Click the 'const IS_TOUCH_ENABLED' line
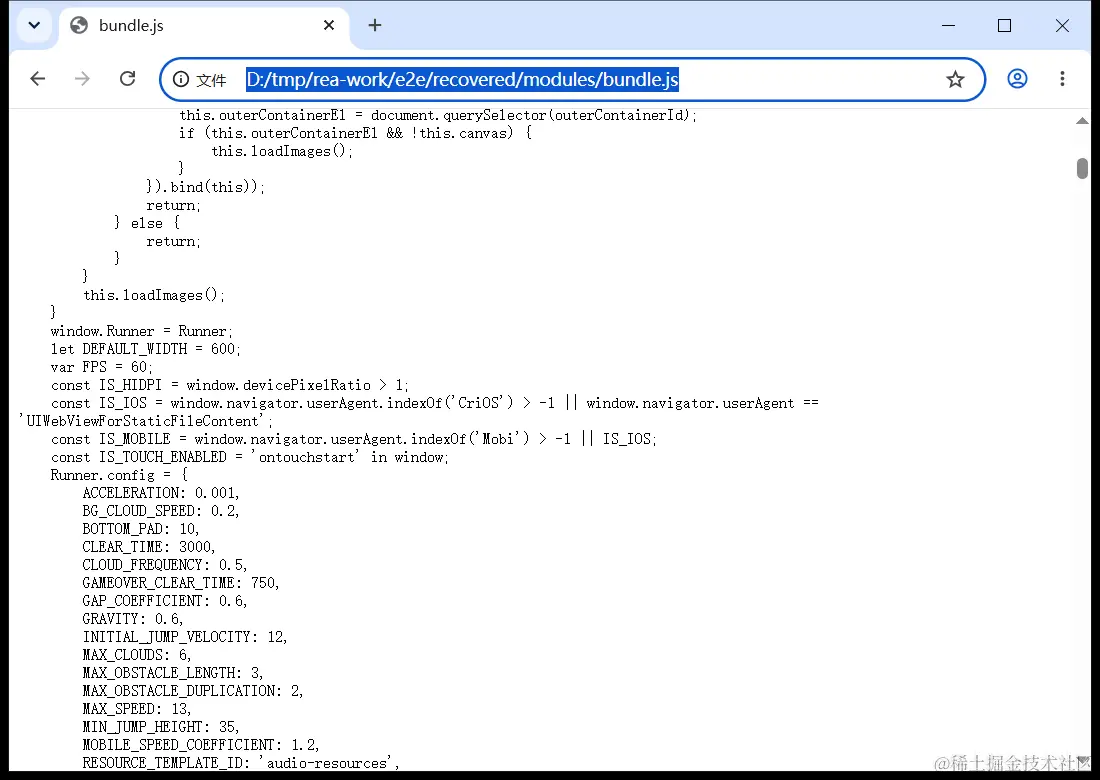 click(249, 457)
